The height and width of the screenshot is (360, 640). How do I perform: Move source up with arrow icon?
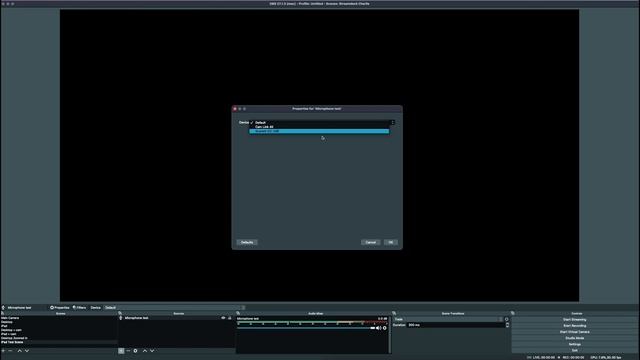[144, 351]
